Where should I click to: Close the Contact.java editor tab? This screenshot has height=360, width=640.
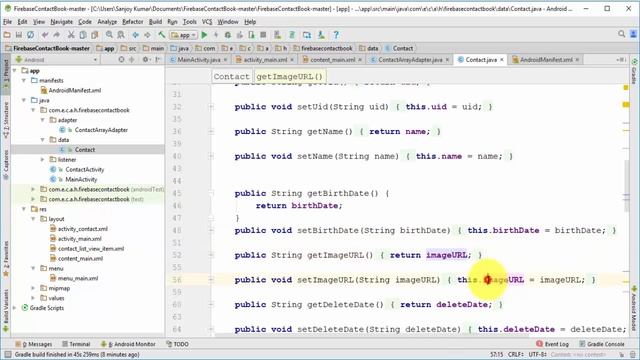tap(502, 60)
